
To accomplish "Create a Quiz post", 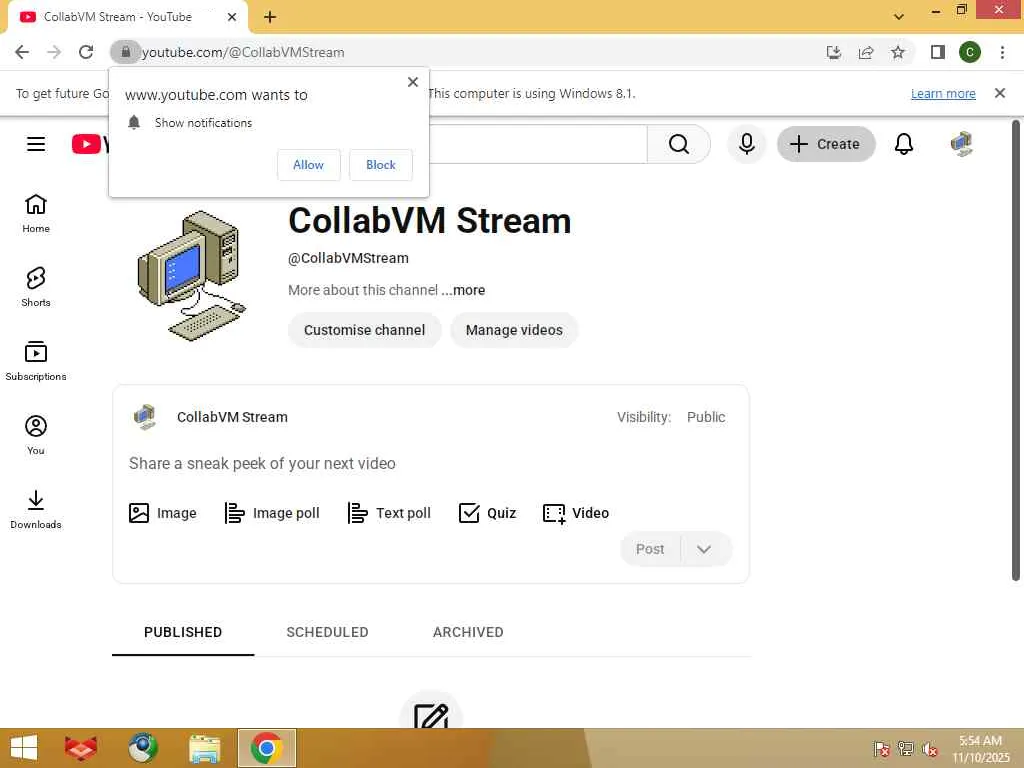I will [487, 513].
